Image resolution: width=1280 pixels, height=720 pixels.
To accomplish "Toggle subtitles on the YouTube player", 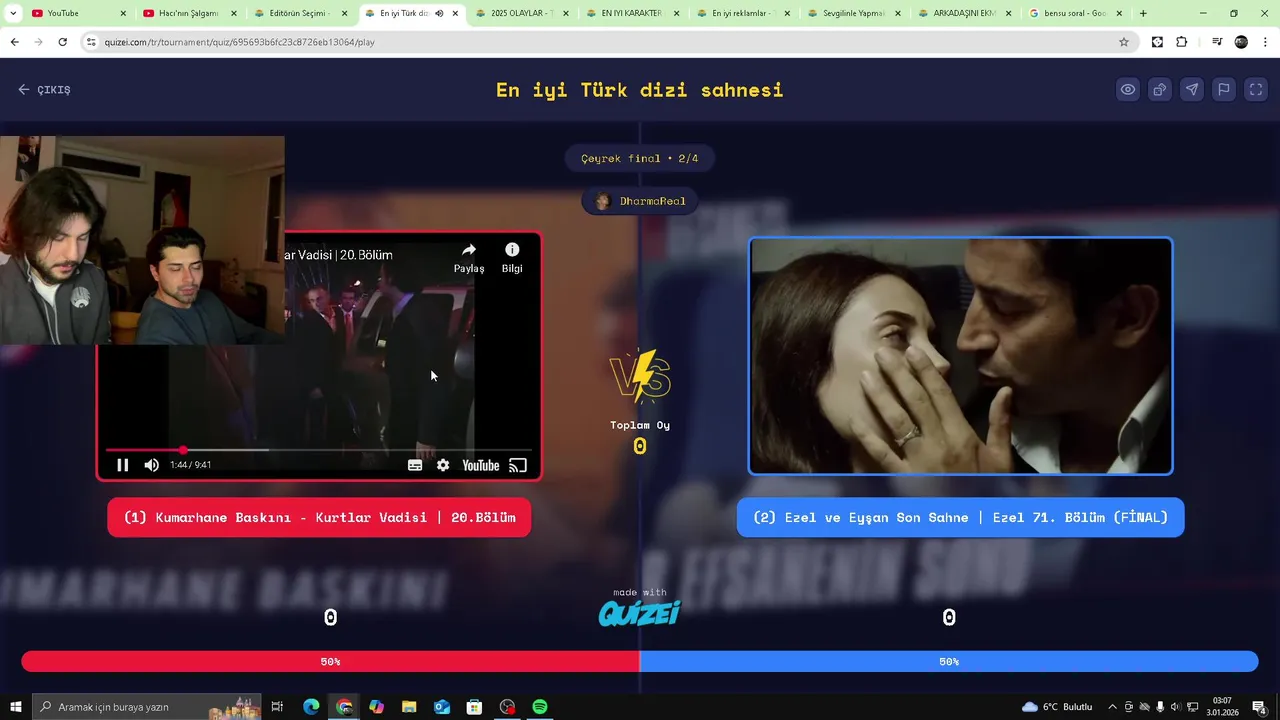I will (x=415, y=465).
